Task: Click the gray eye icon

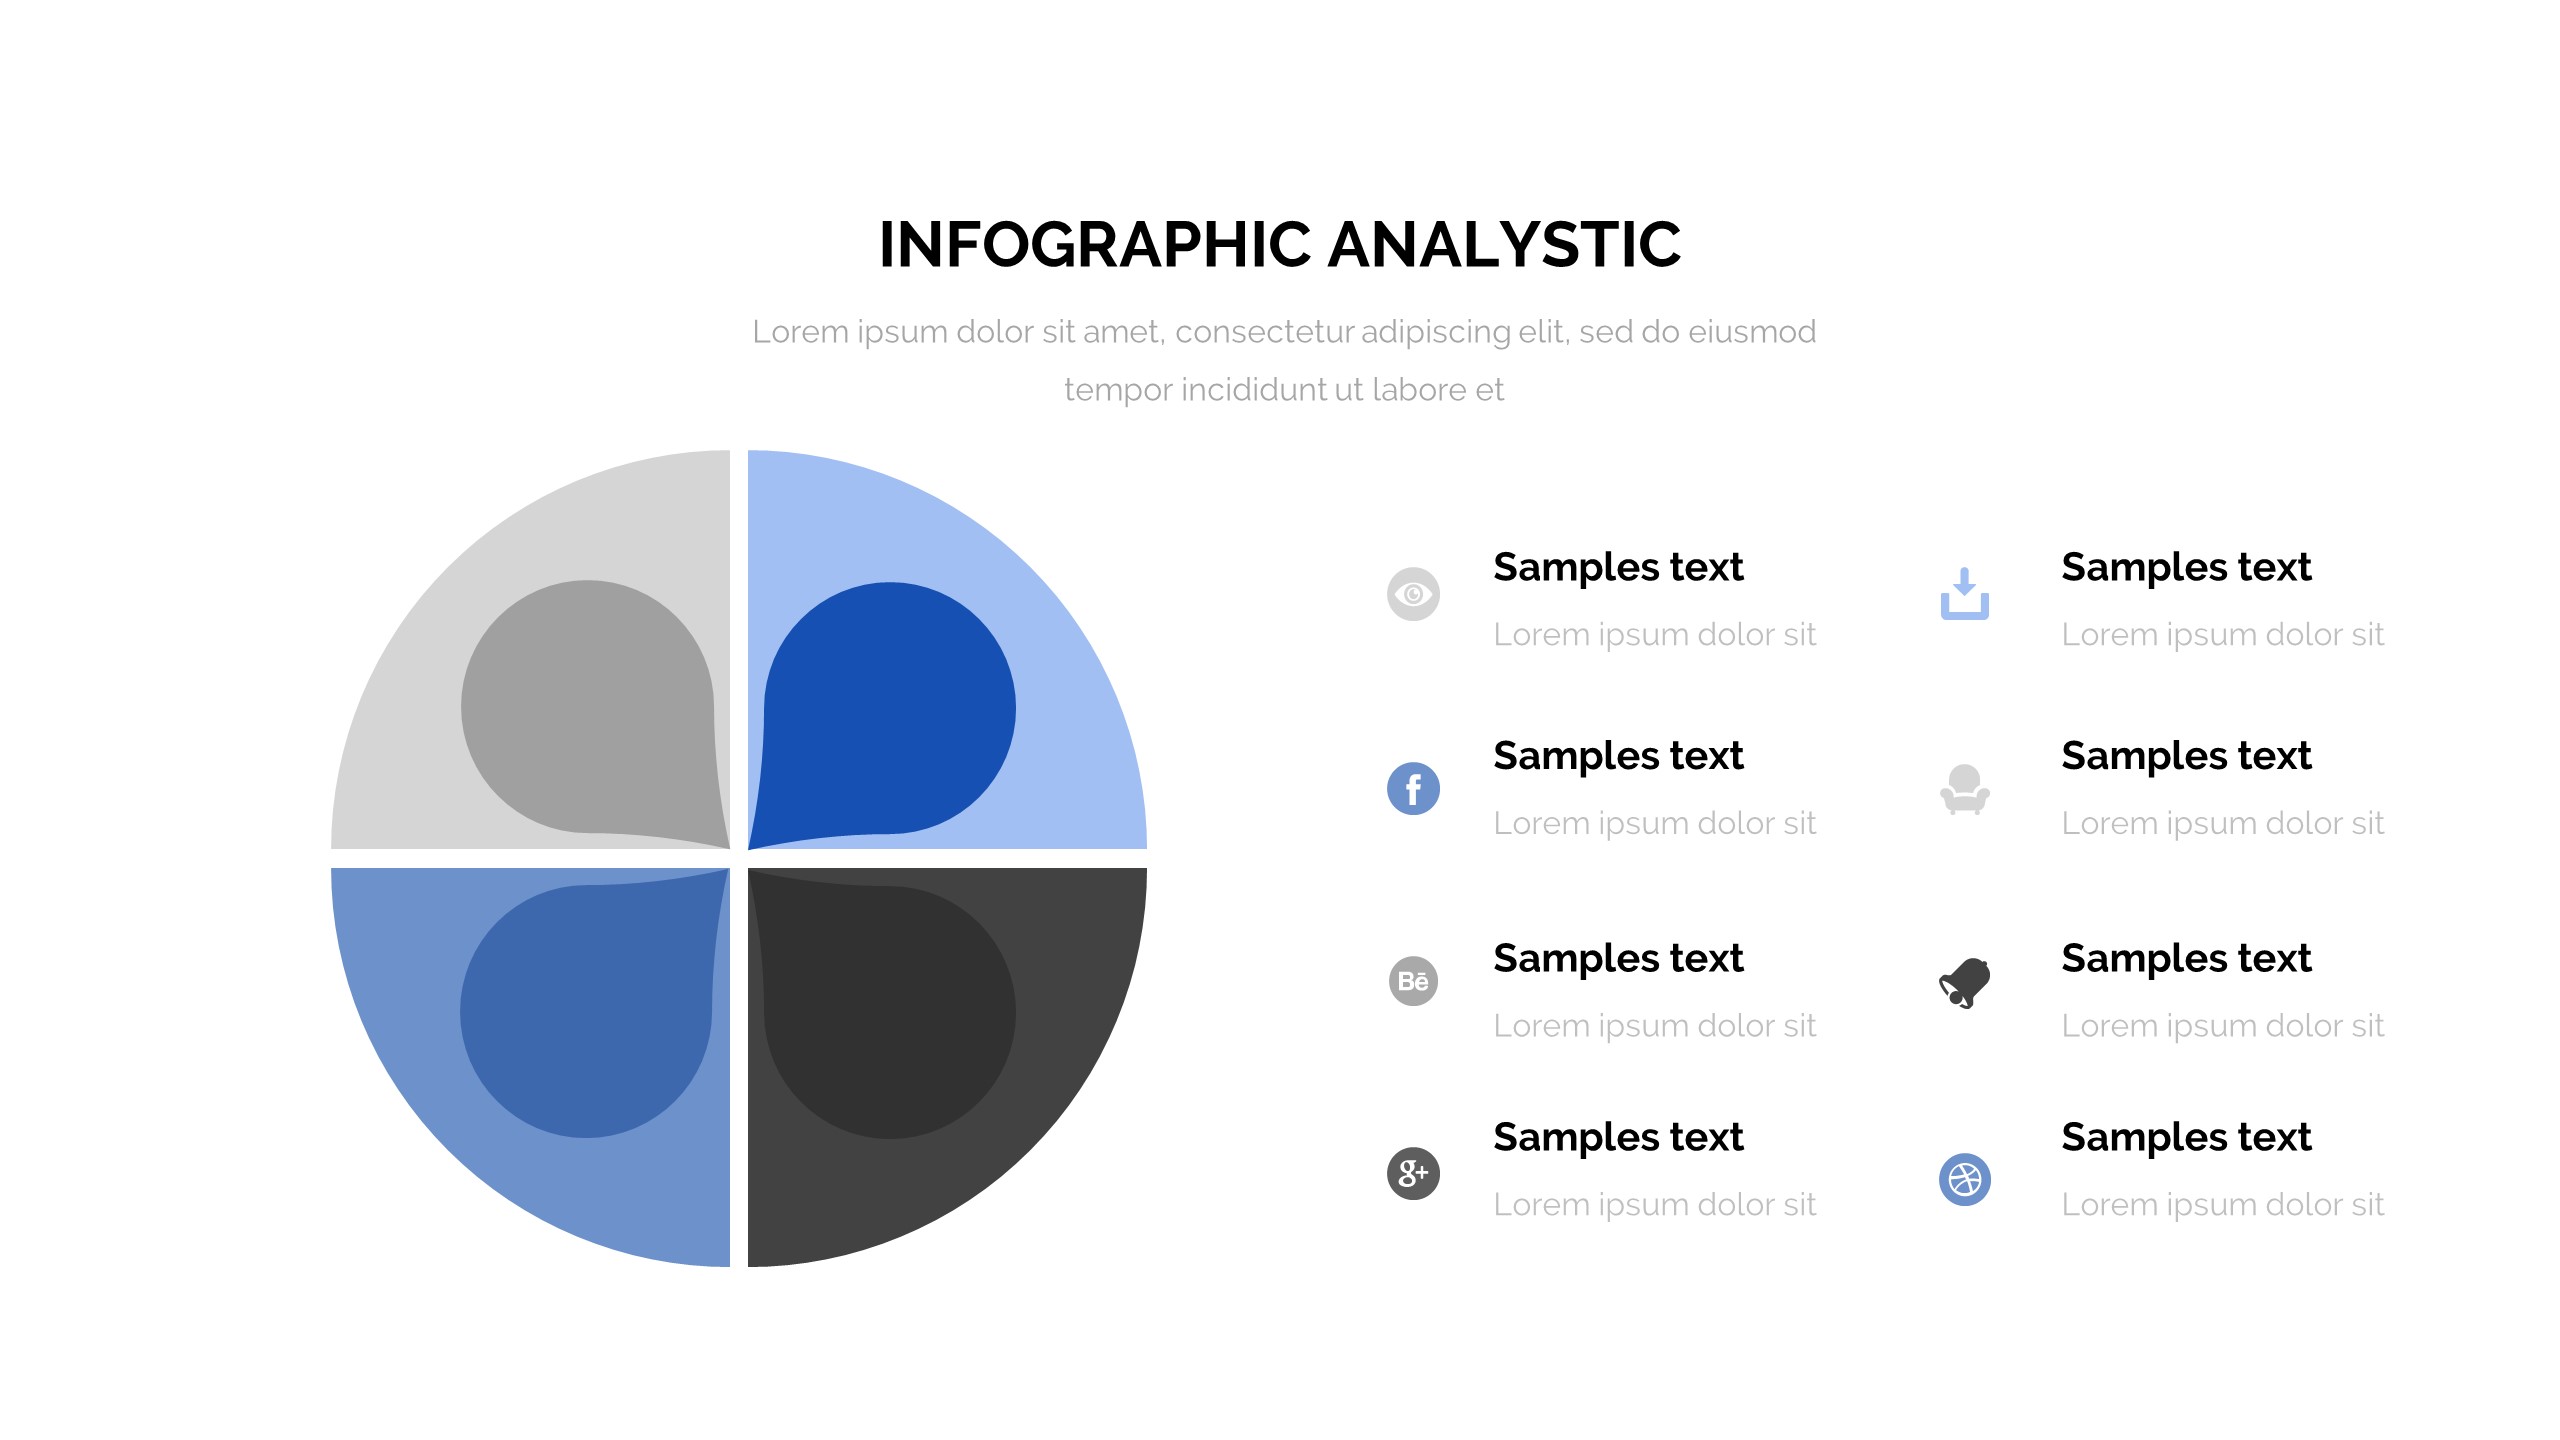Action: (1413, 594)
